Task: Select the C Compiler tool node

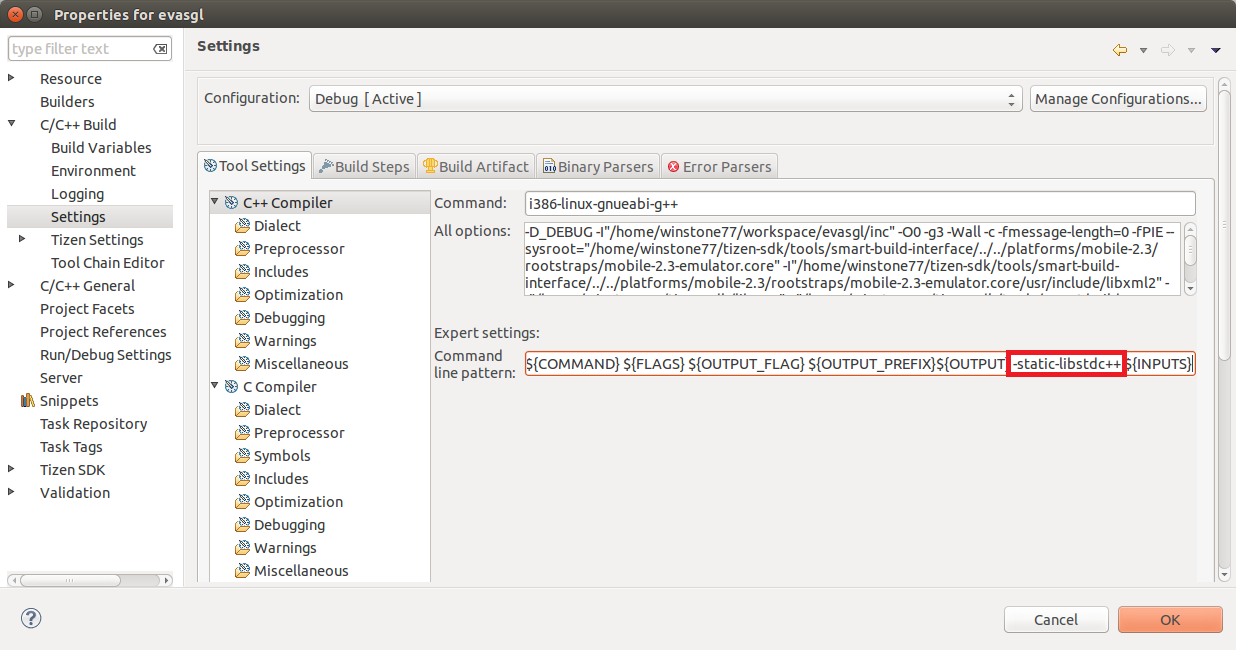Action: [x=279, y=387]
